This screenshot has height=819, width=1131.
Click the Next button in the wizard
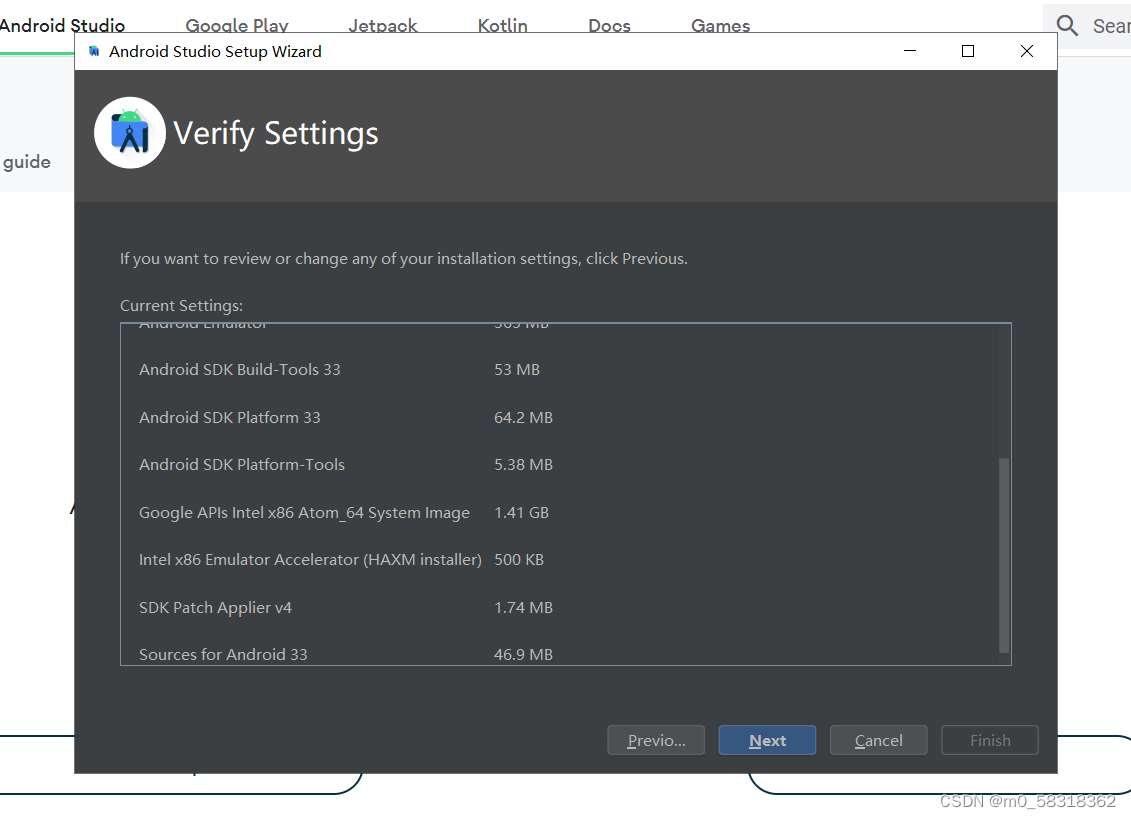pyautogui.click(x=767, y=740)
